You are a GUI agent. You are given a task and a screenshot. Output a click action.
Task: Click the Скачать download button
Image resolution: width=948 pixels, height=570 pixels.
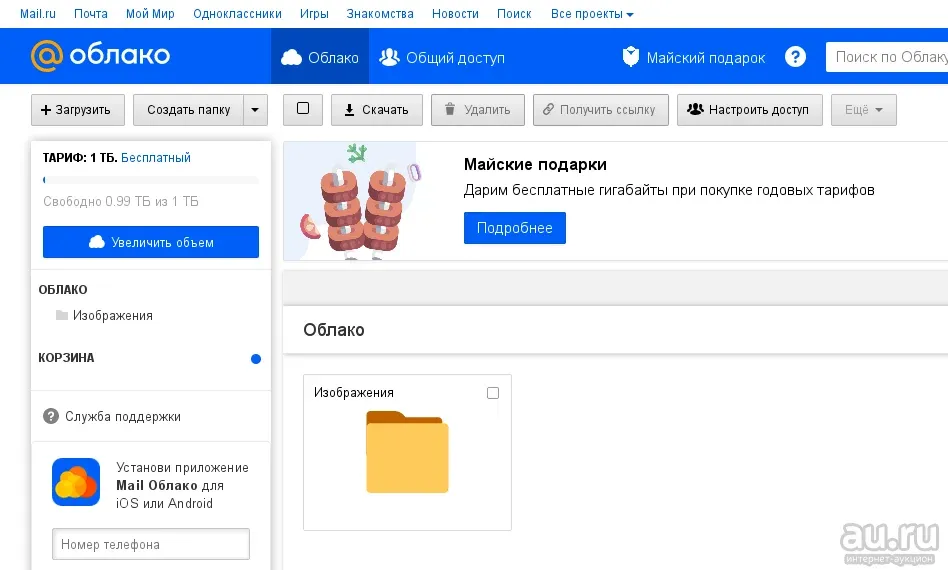[x=377, y=110]
